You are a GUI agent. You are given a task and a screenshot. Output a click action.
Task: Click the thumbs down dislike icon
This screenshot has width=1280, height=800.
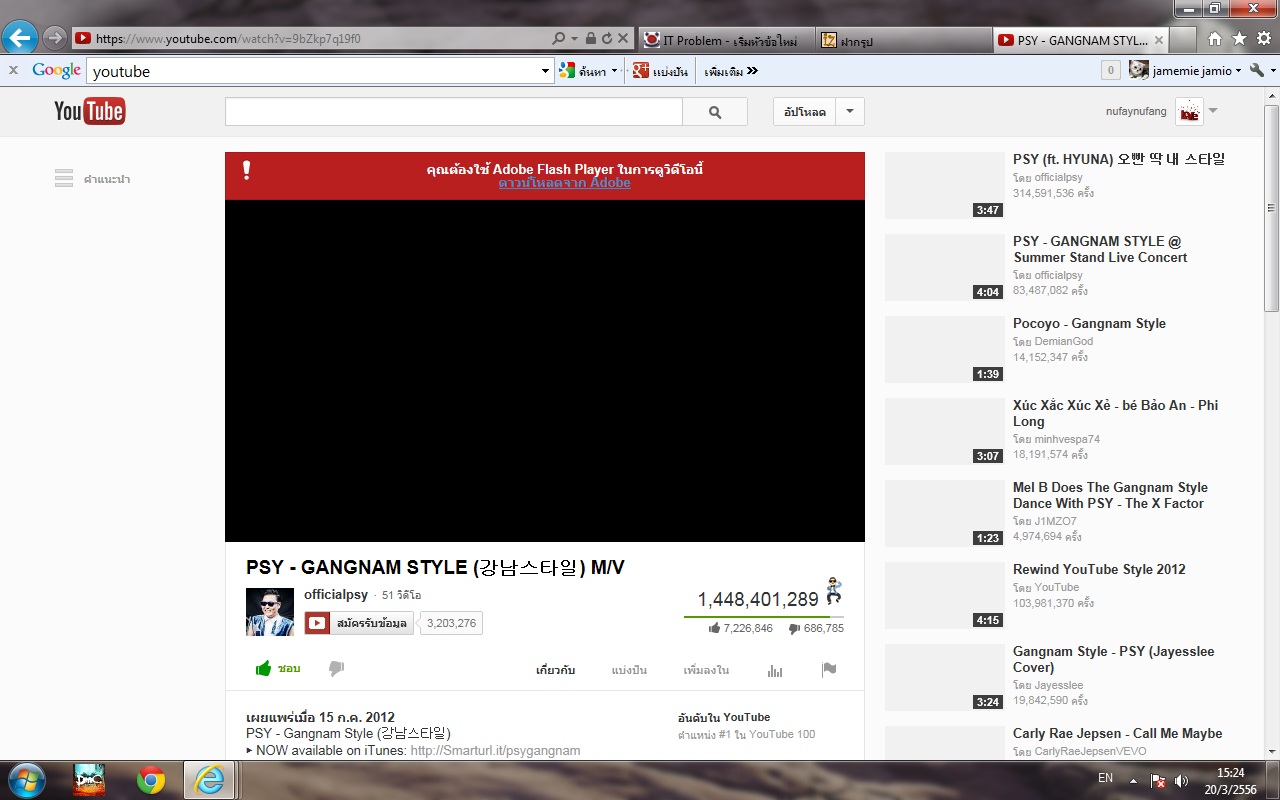(337, 669)
